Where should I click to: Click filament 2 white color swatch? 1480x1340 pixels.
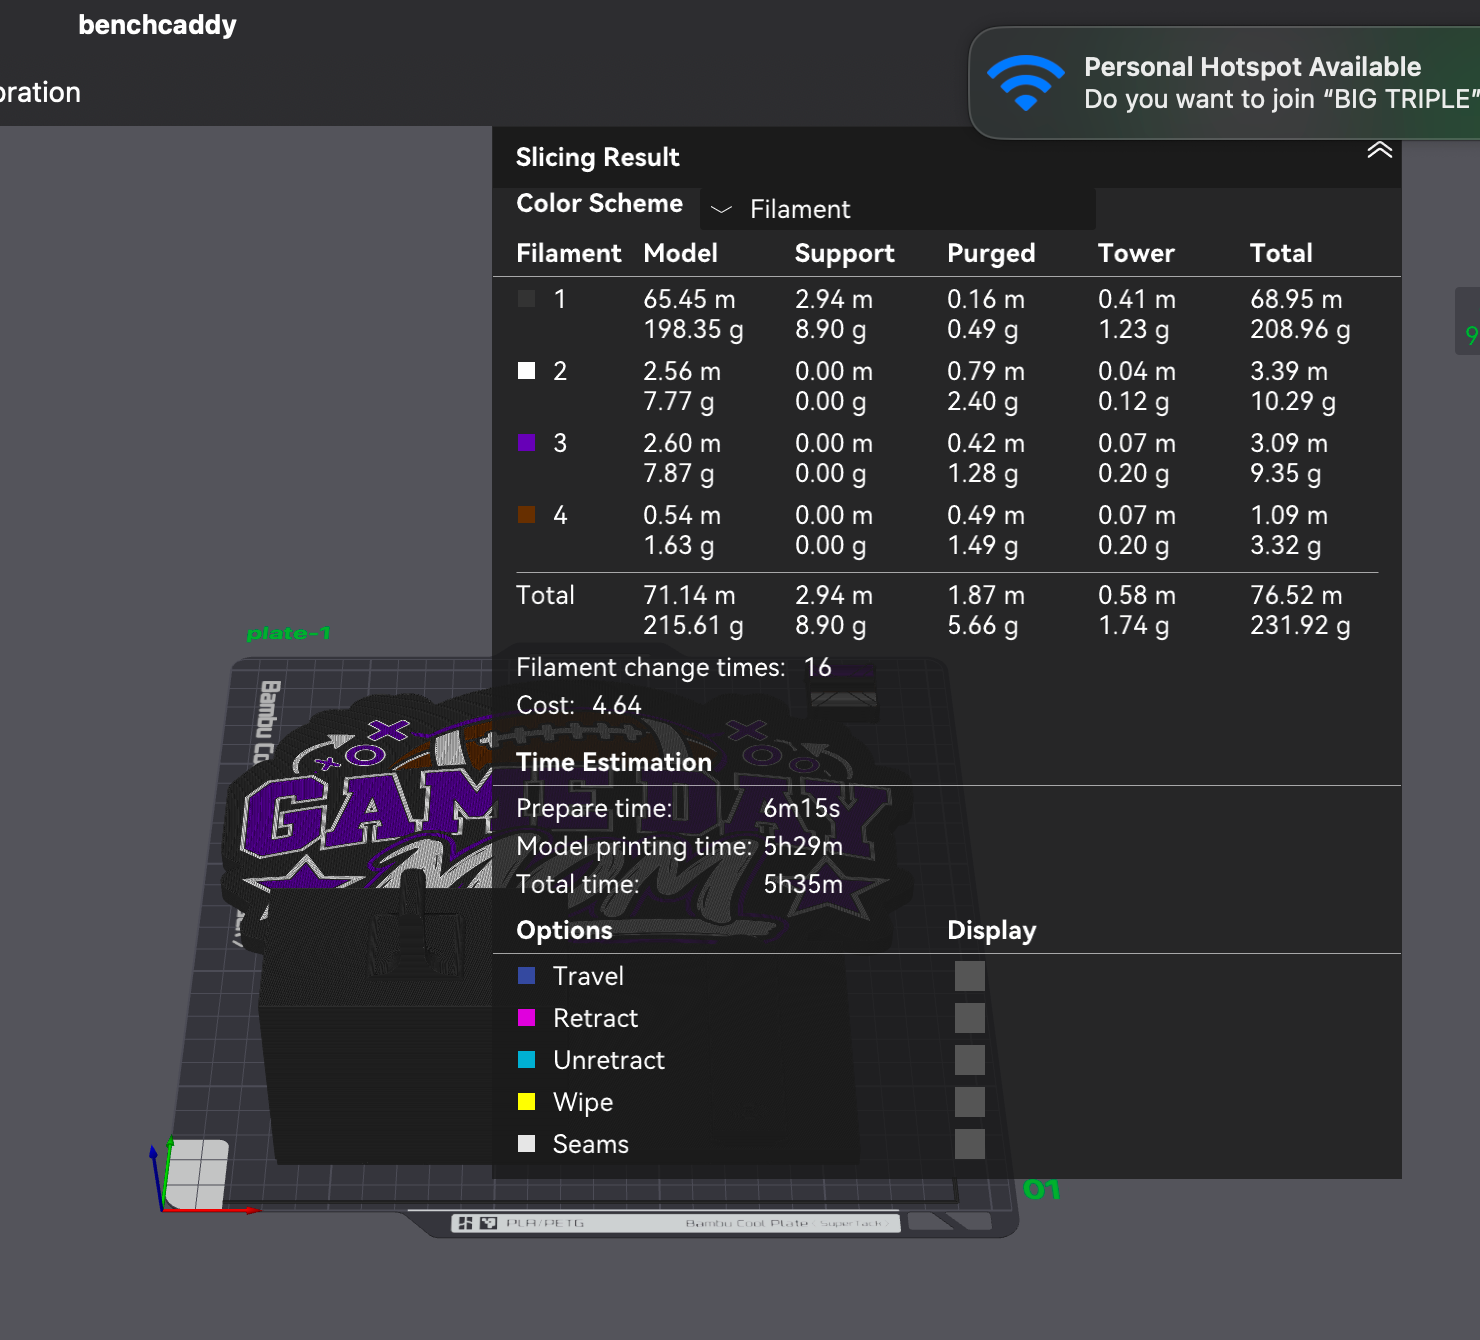click(x=526, y=371)
